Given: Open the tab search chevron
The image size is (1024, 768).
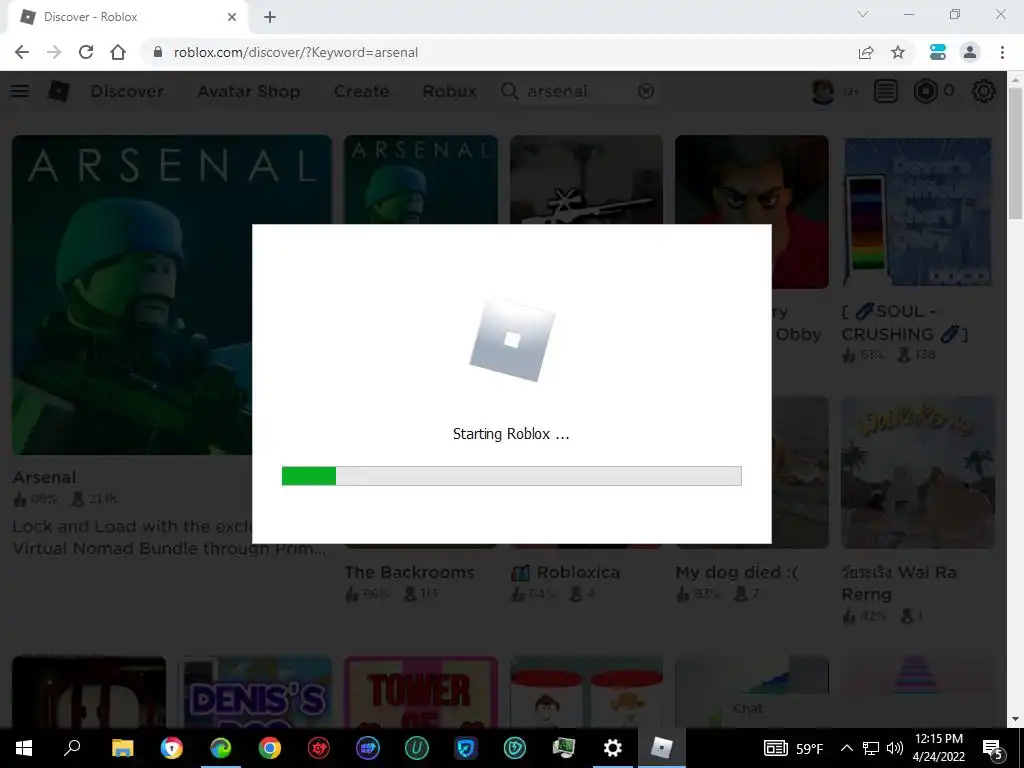Looking at the screenshot, I should pos(863,14).
